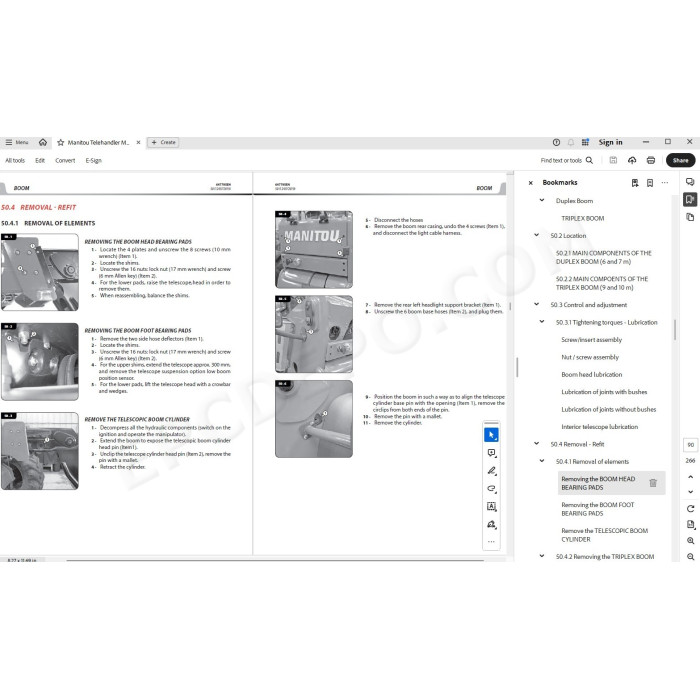Go to previous page arrow
The height and width of the screenshot is (700, 700).
[691, 477]
